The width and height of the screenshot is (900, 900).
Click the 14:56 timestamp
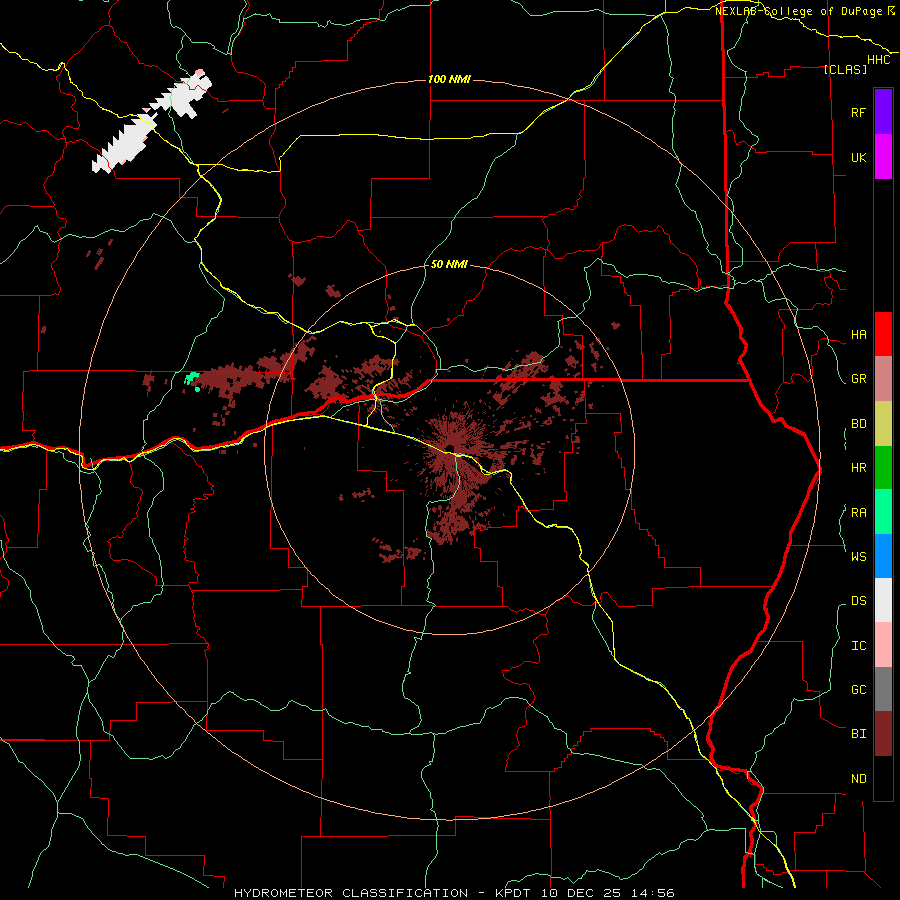[x=652, y=893]
